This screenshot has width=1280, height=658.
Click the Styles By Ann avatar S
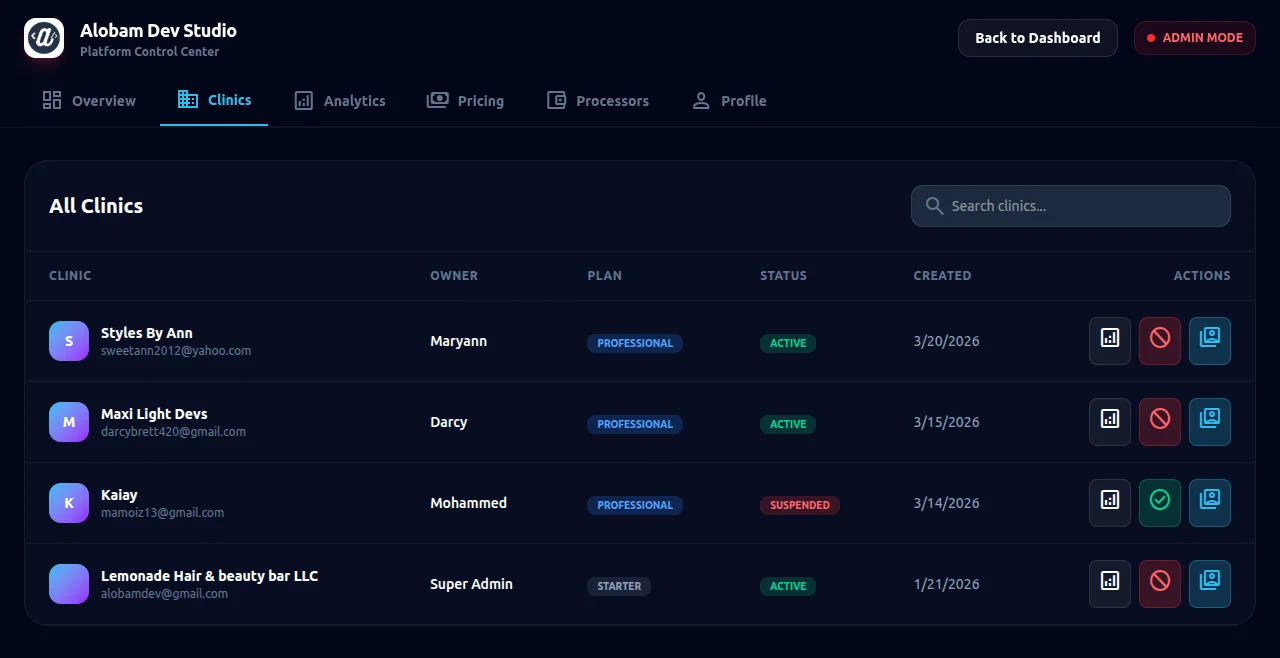pos(69,341)
